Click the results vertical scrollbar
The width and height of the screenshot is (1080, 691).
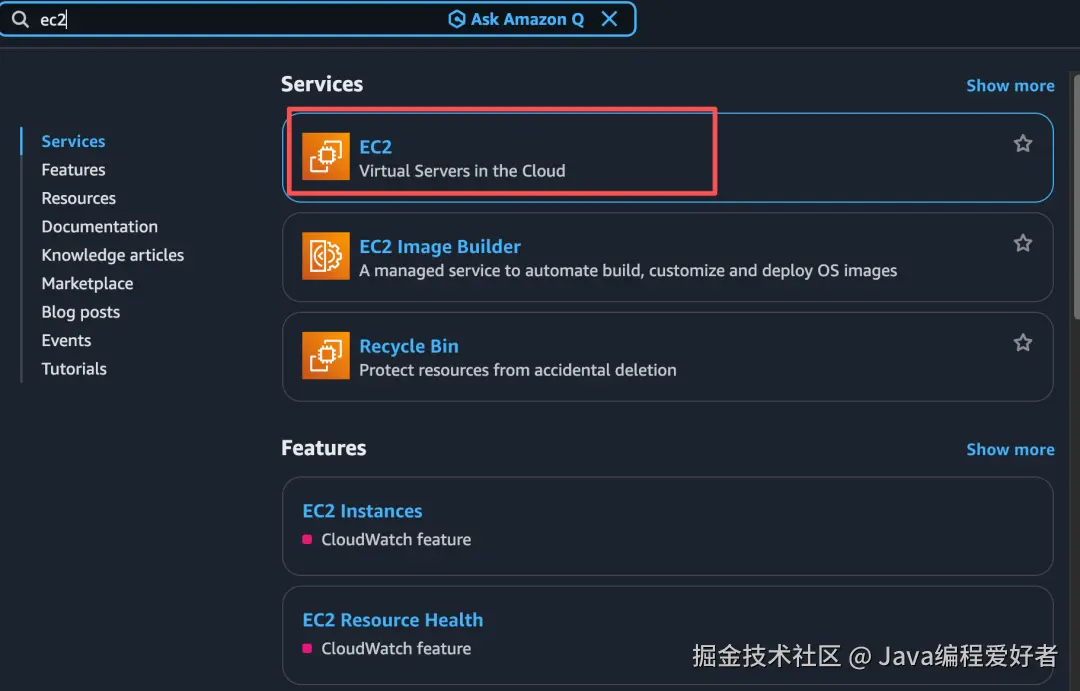[x=1076, y=200]
